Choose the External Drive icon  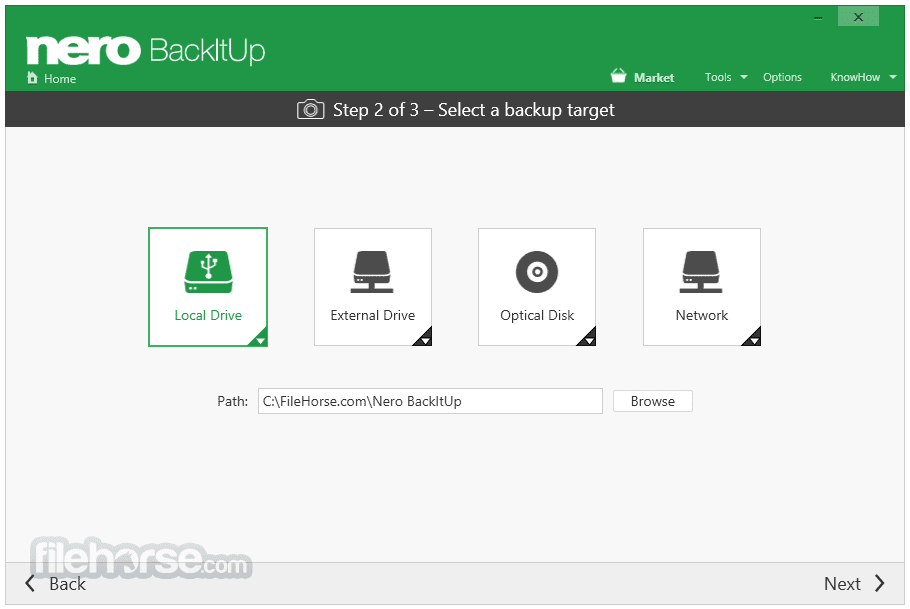tap(372, 272)
